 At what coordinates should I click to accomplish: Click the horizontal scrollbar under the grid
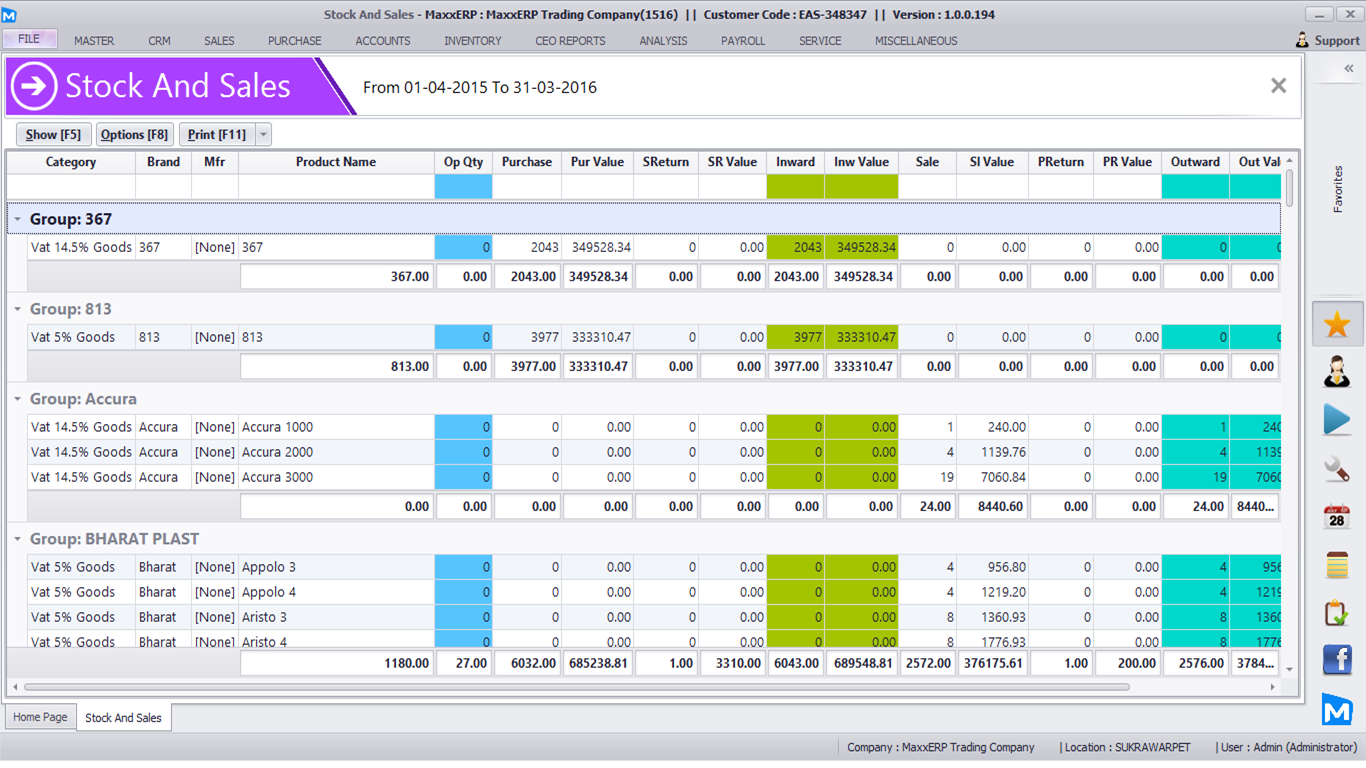pos(576,687)
